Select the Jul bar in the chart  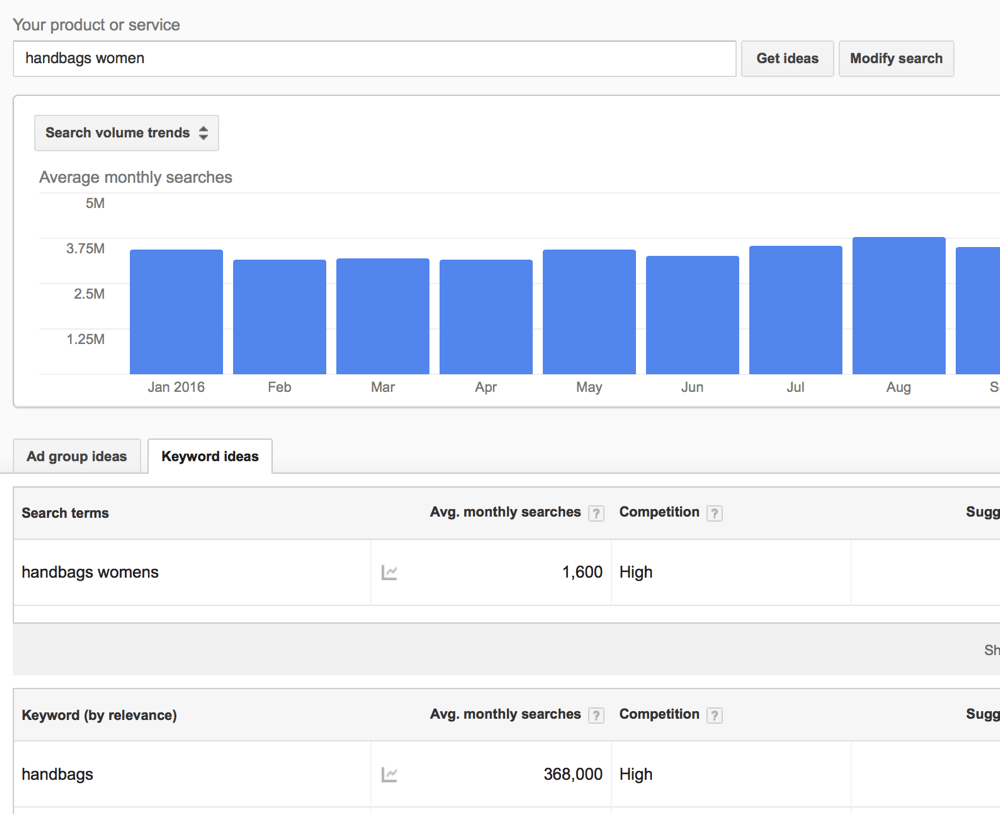point(795,310)
